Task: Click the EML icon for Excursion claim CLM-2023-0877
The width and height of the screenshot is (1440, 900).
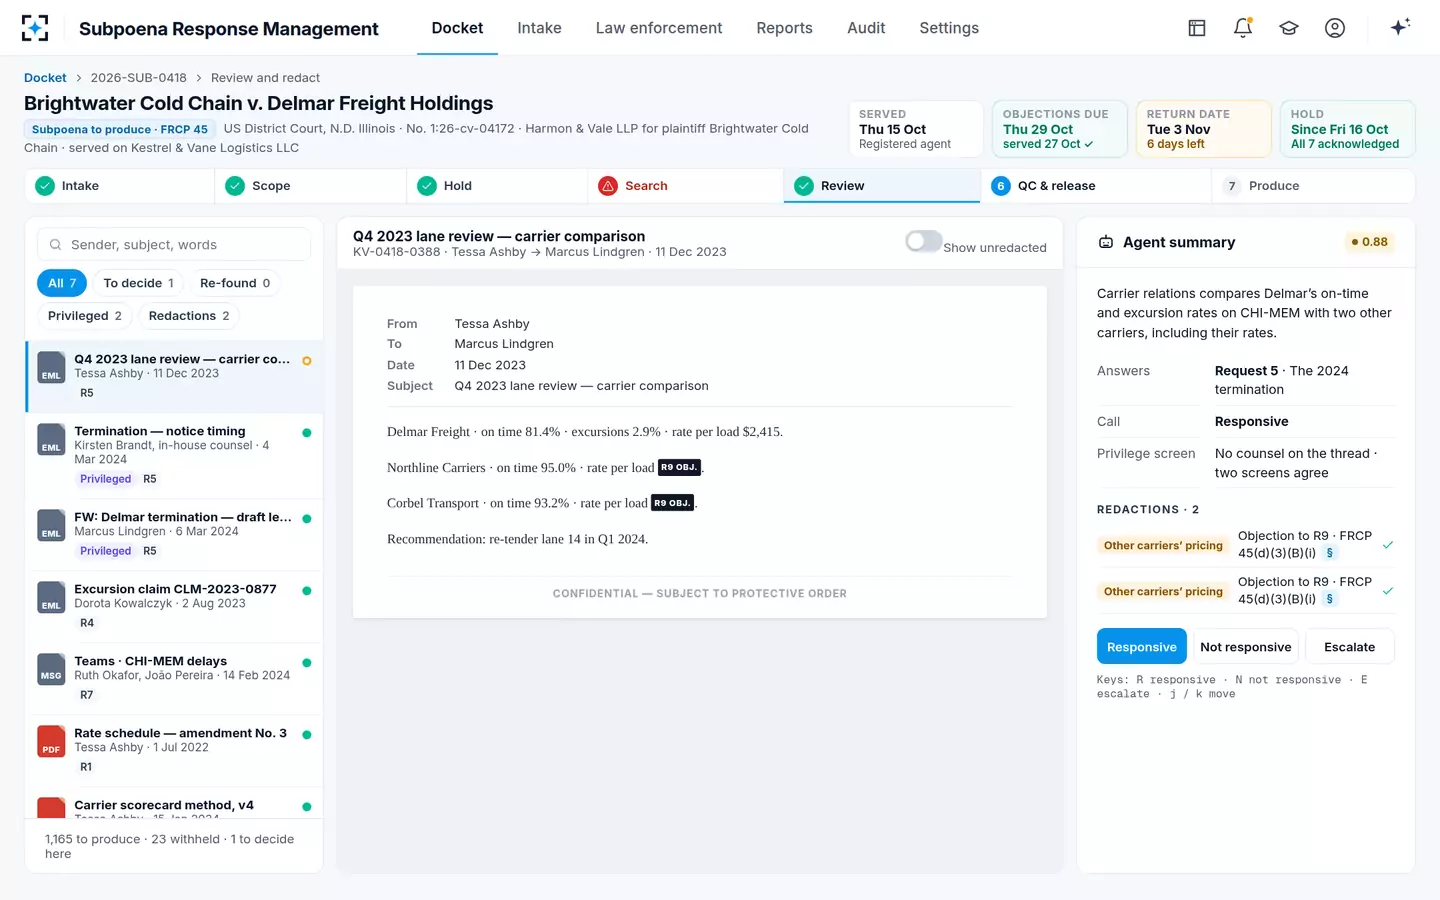Action: click(x=51, y=597)
